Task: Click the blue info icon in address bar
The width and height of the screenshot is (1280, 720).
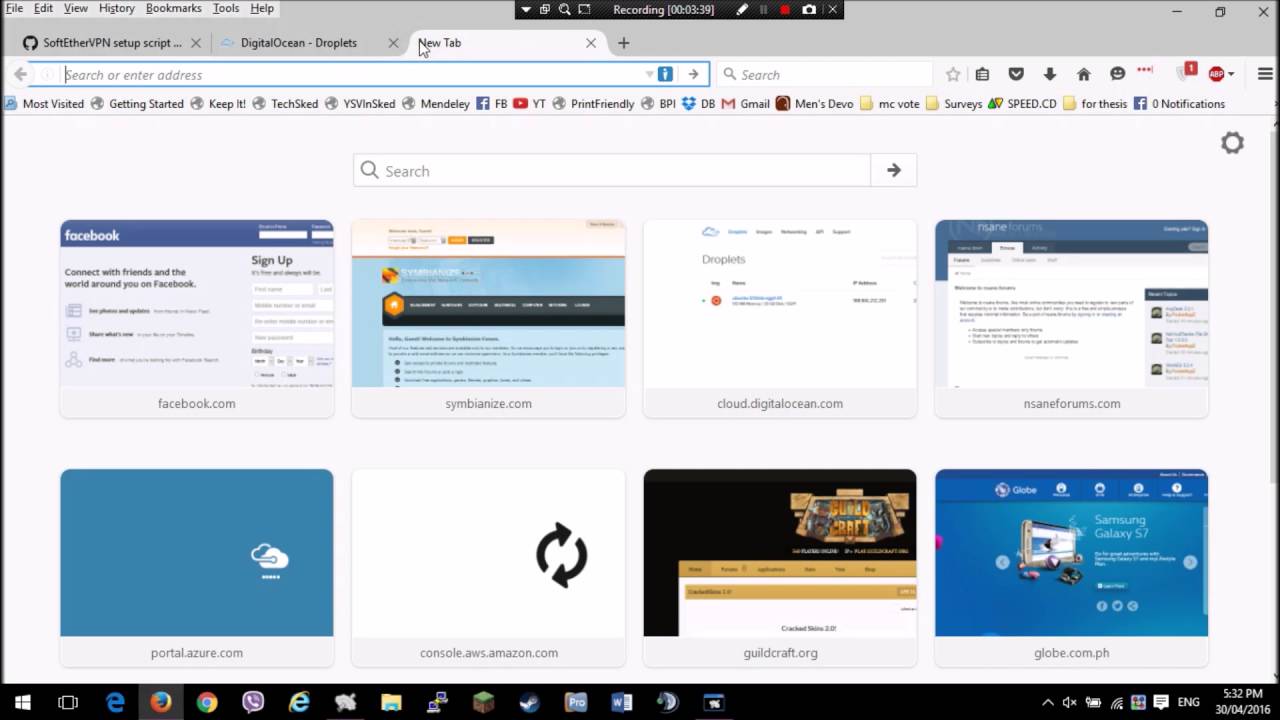Action: [x=665, y=74]
